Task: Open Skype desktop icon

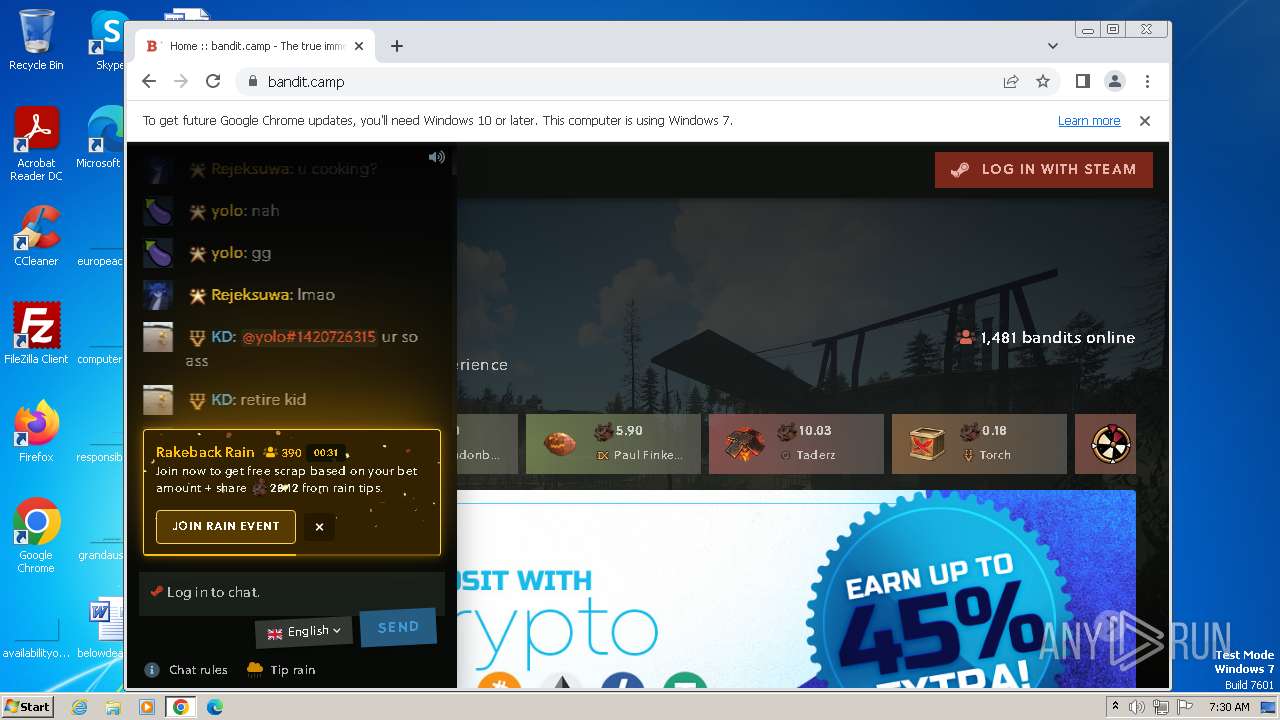Action: tap(108, 40)
